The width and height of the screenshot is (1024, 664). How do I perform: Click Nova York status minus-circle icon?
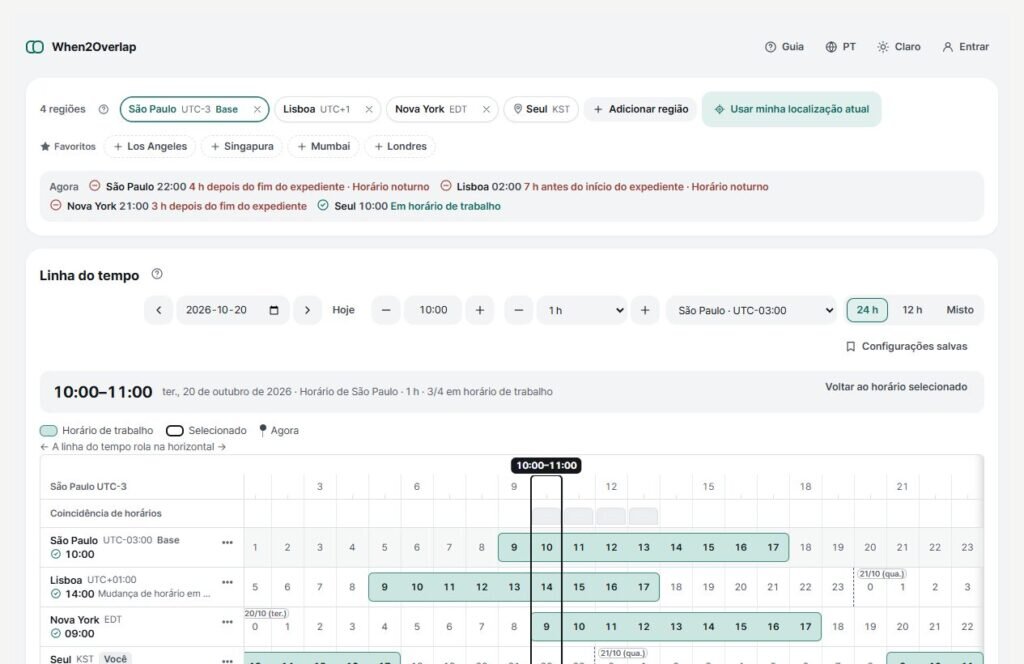(x=56, y=206)
